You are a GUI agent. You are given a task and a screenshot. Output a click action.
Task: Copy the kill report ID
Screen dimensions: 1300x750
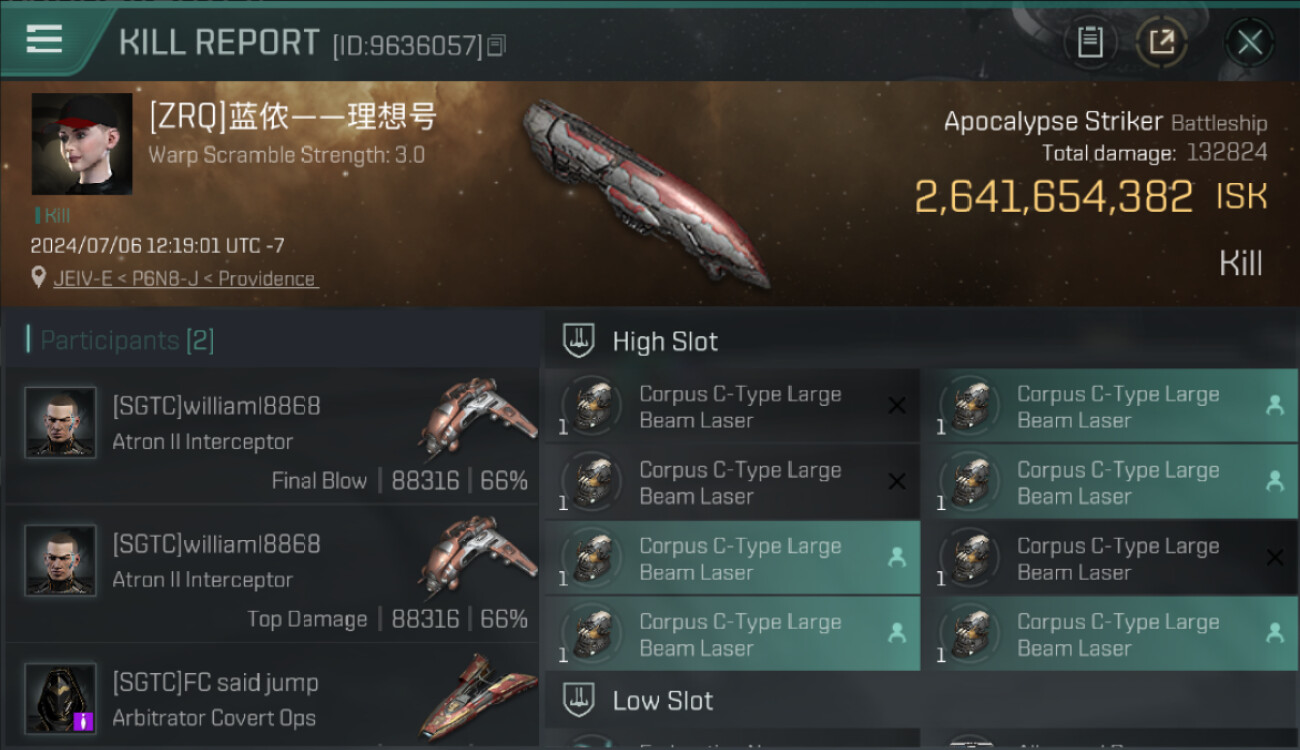click(497, 45)
